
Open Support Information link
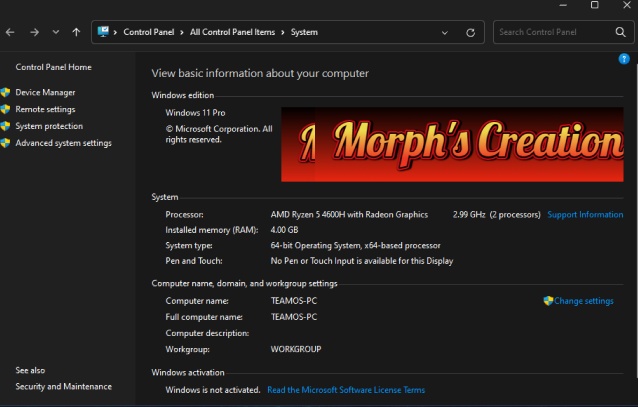585,214
